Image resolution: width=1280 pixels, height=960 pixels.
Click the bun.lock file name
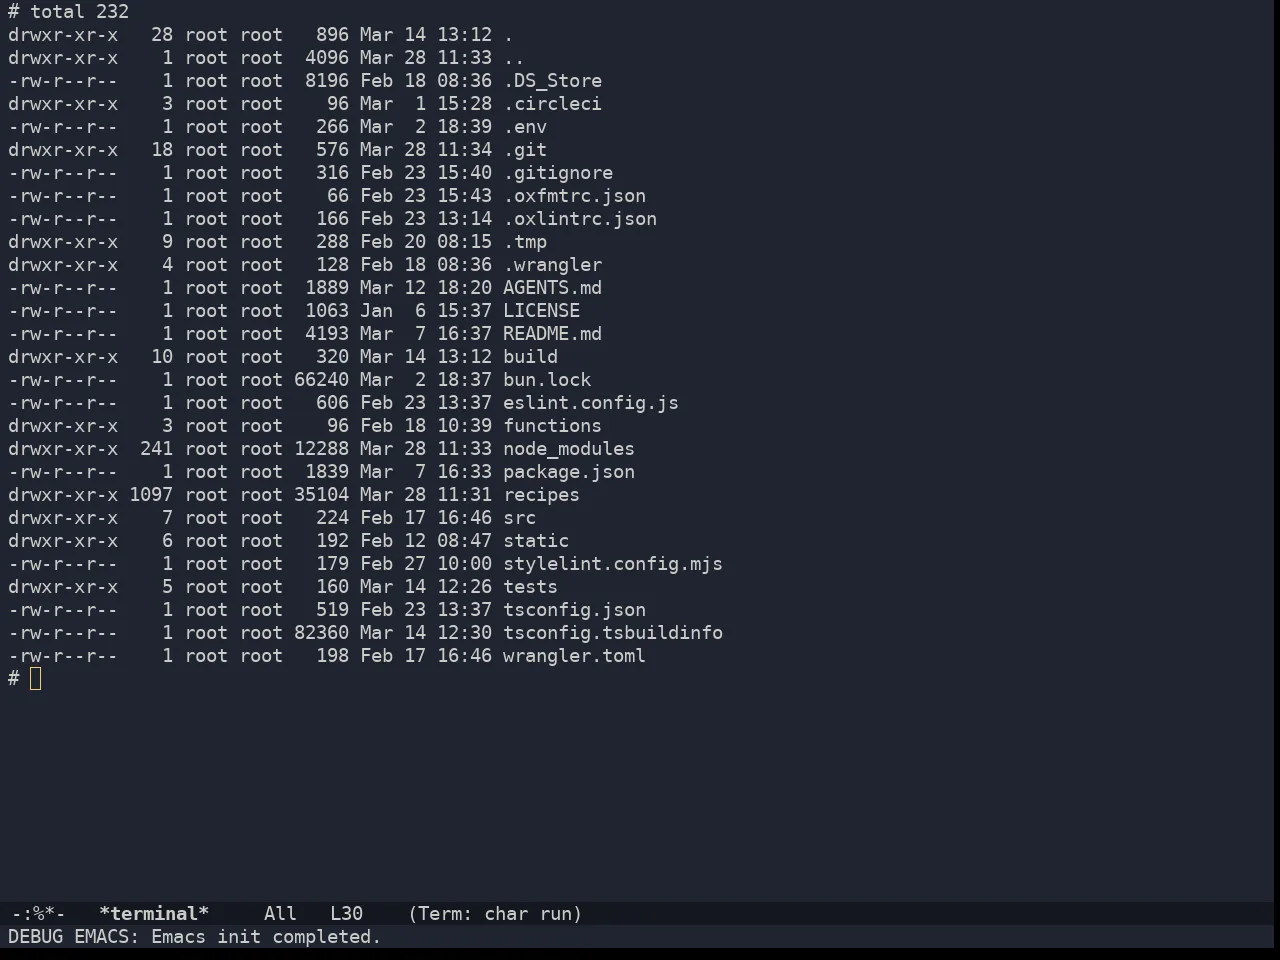547,380
